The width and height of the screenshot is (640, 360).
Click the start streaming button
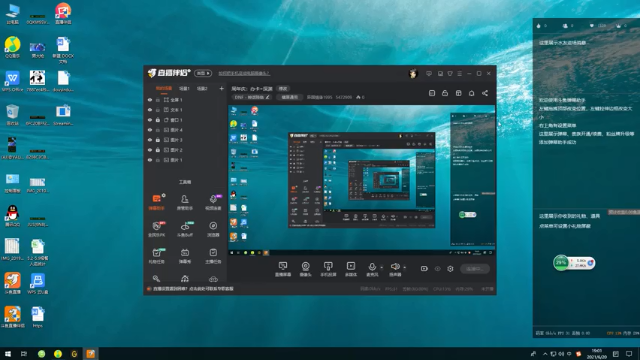[475, 269]
